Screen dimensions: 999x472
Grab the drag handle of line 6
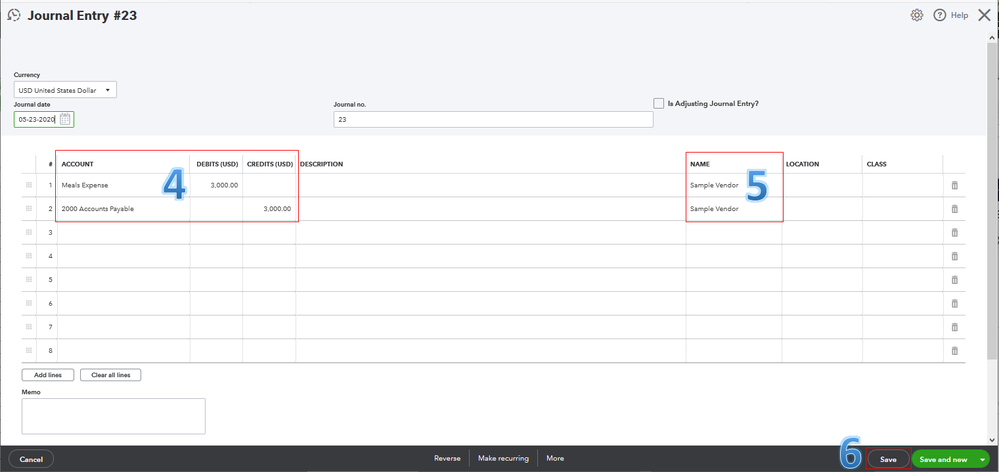[29, 303]
